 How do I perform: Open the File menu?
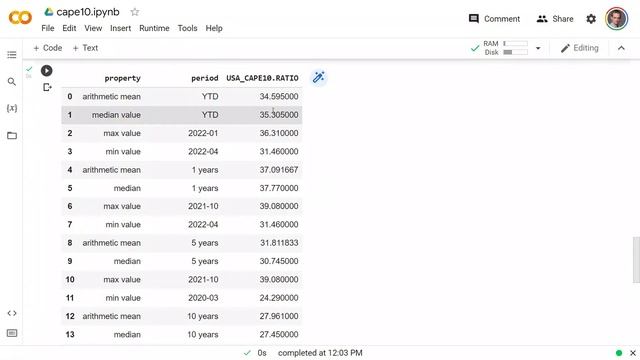coord(48,28)
